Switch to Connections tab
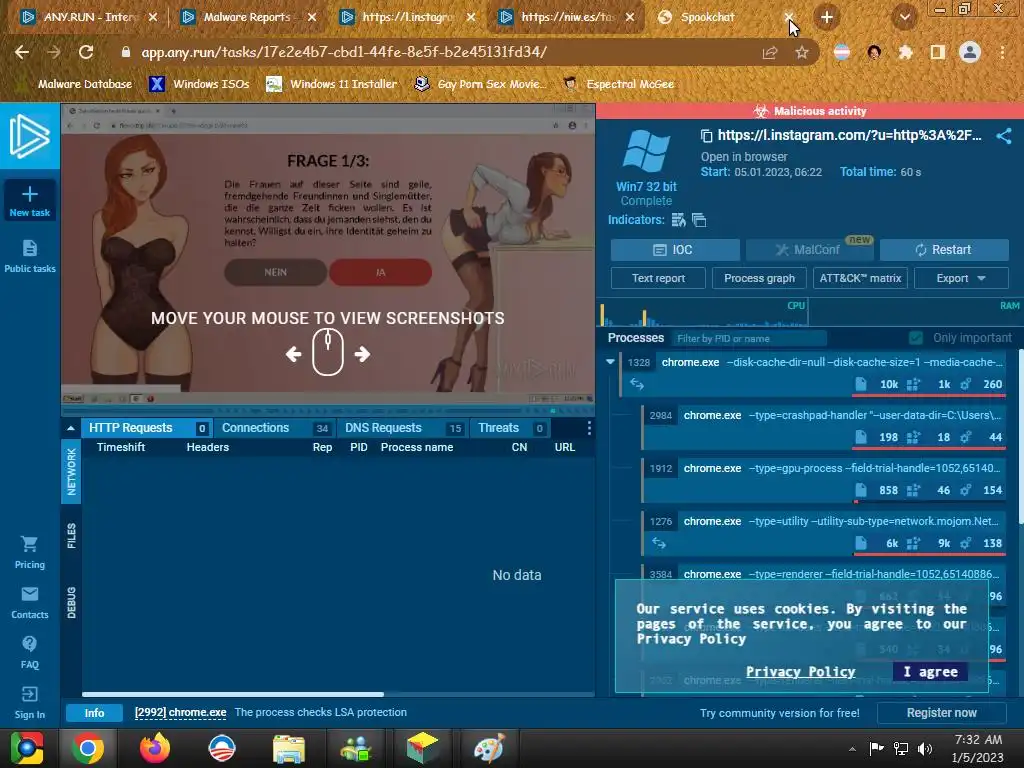Viewport: 1024px width, 768px height. pos(275,428)
